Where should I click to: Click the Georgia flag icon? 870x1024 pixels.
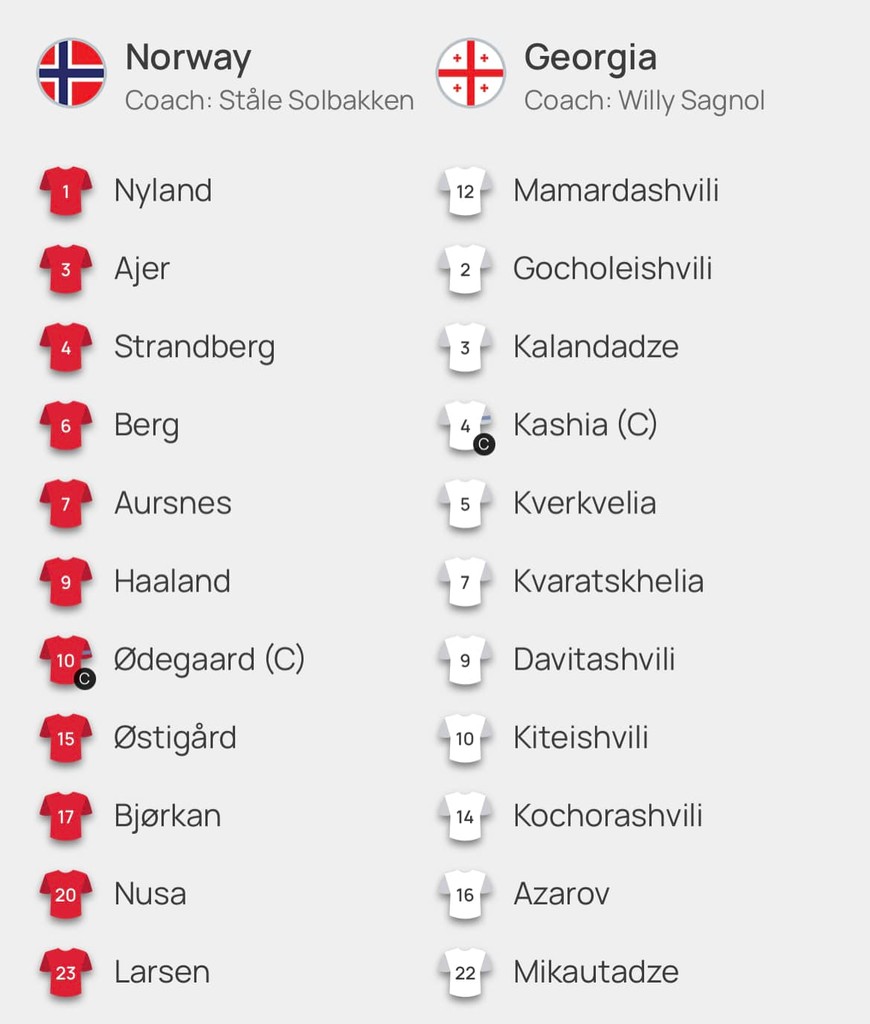point(470,72)
